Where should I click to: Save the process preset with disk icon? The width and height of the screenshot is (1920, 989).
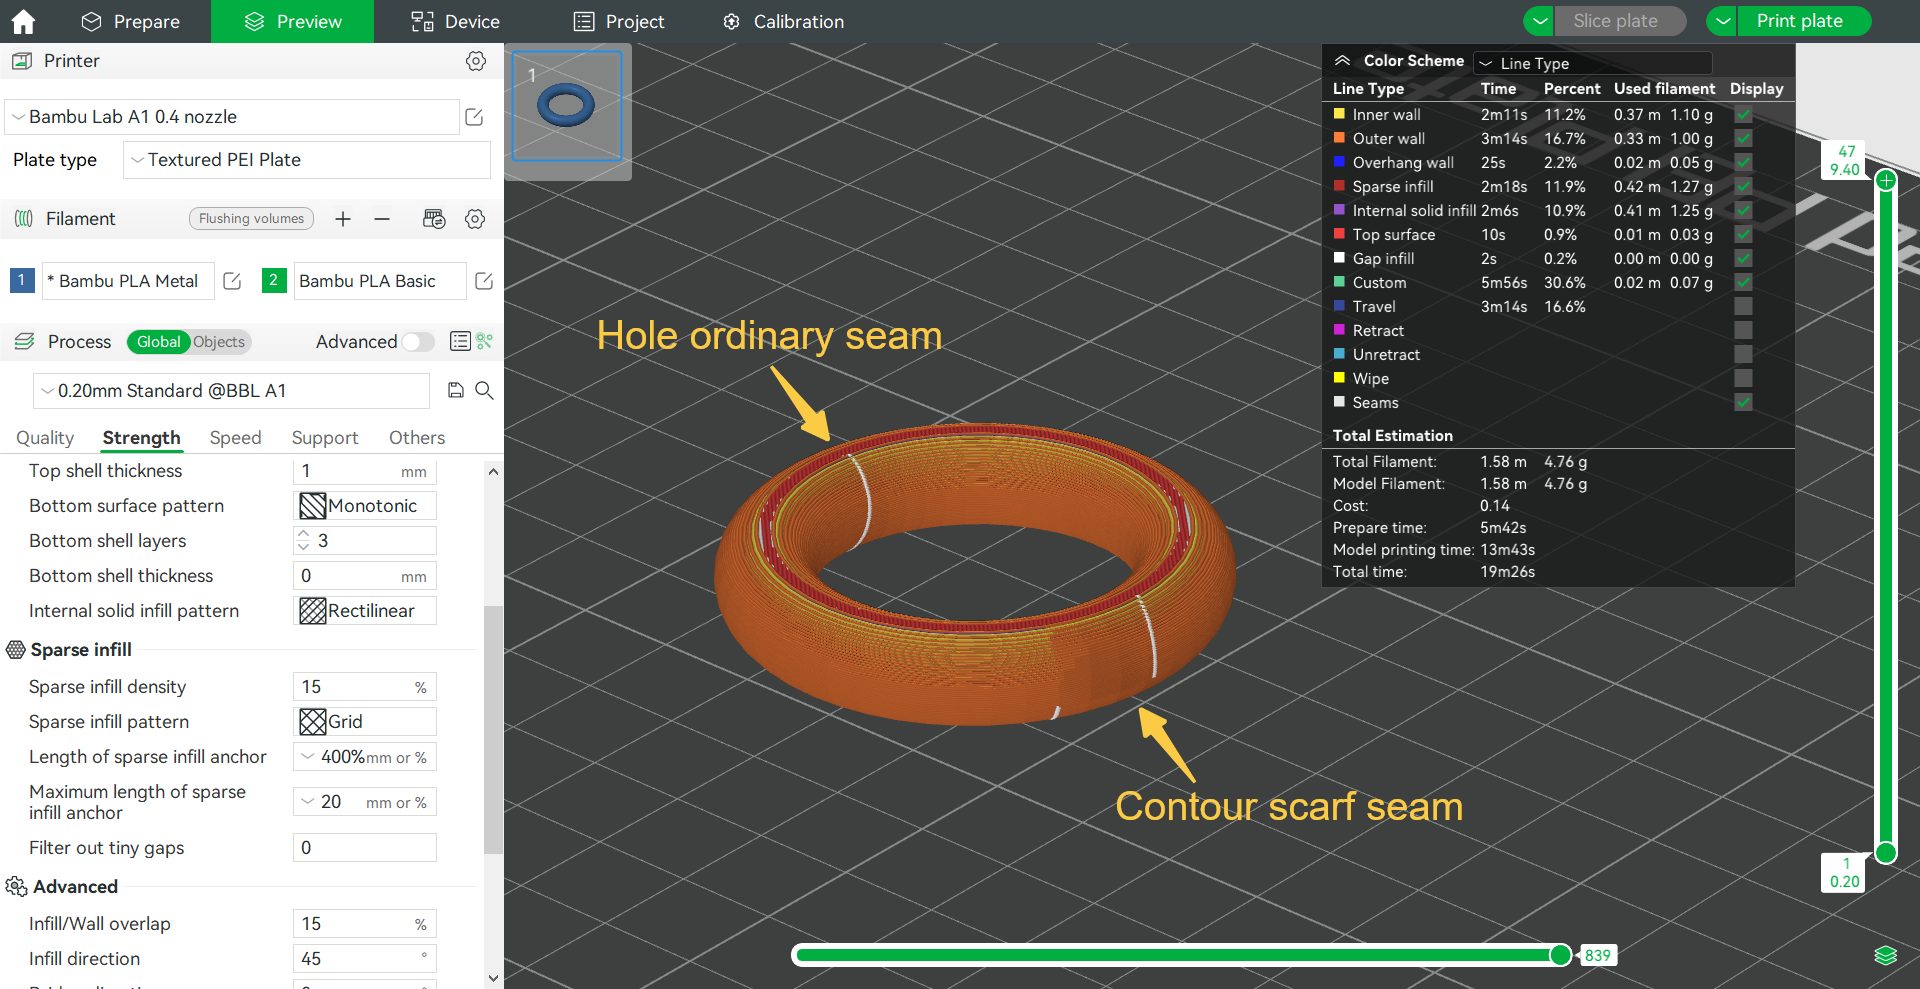point(456,390)
